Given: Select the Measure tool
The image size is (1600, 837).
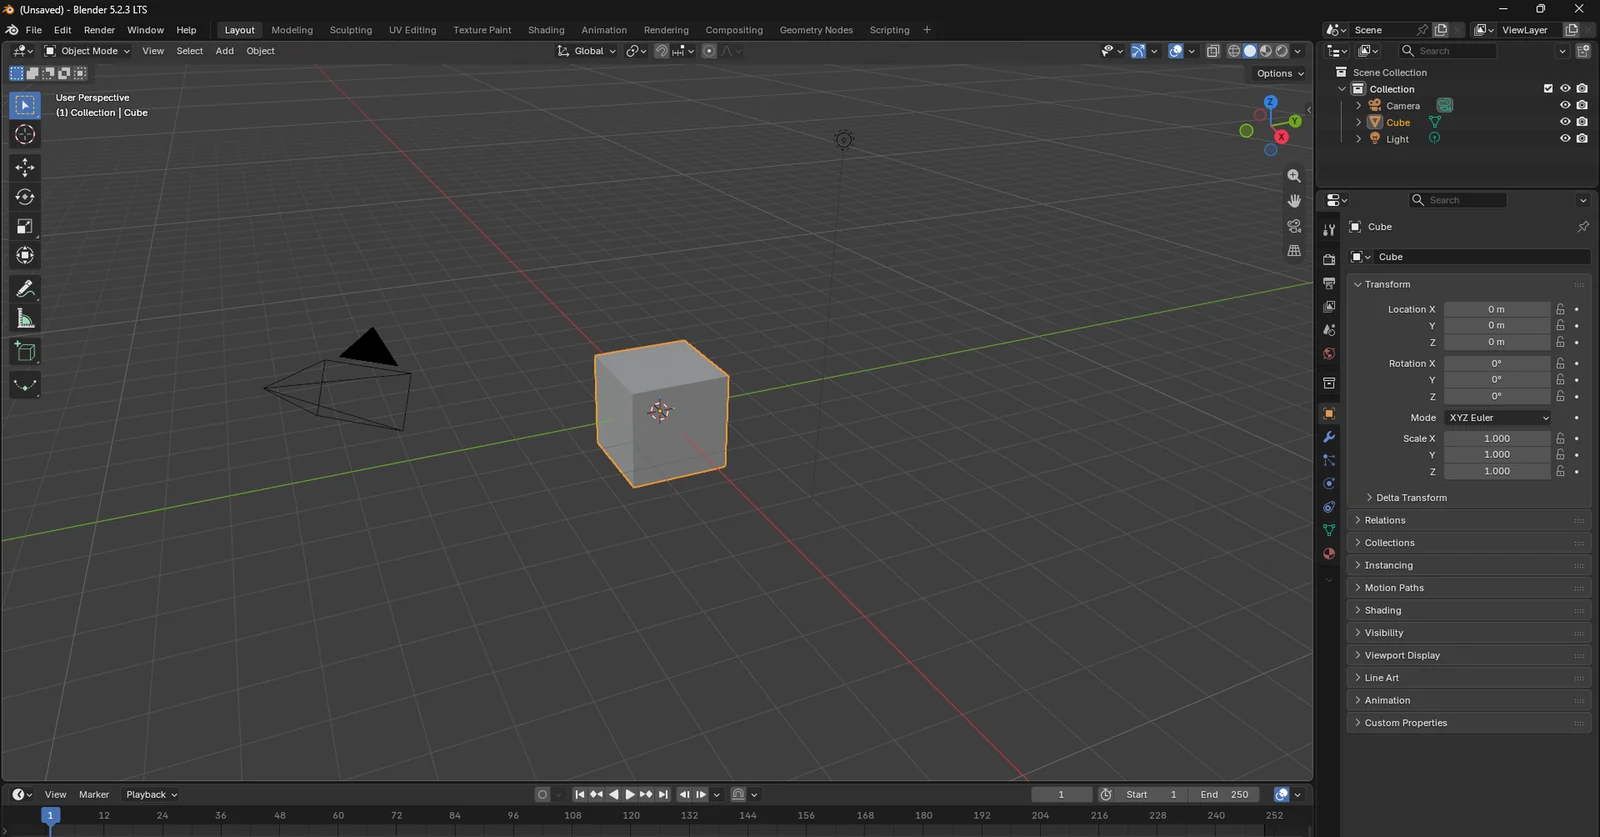Looking at the screenshot, I should point(25,319).
